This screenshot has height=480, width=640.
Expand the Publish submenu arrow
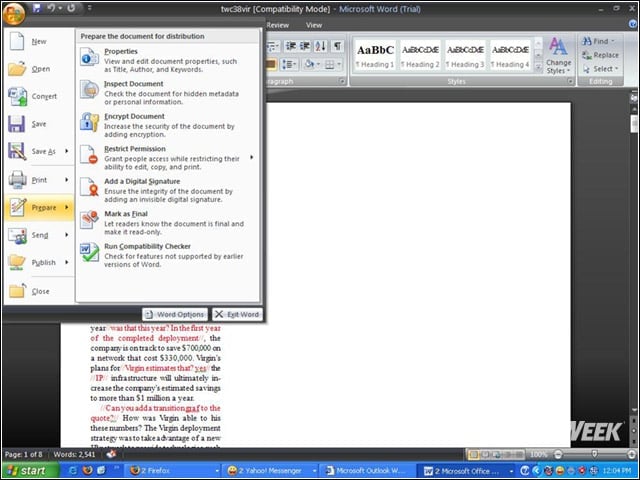tap(67, 262)
